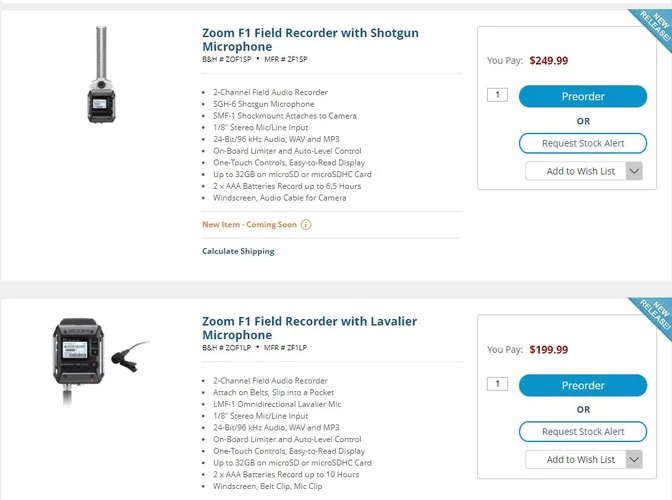672x500 pixels.
Task: Add Shotgun Microphone recorder to Wish List
Action: pos(575,171)
